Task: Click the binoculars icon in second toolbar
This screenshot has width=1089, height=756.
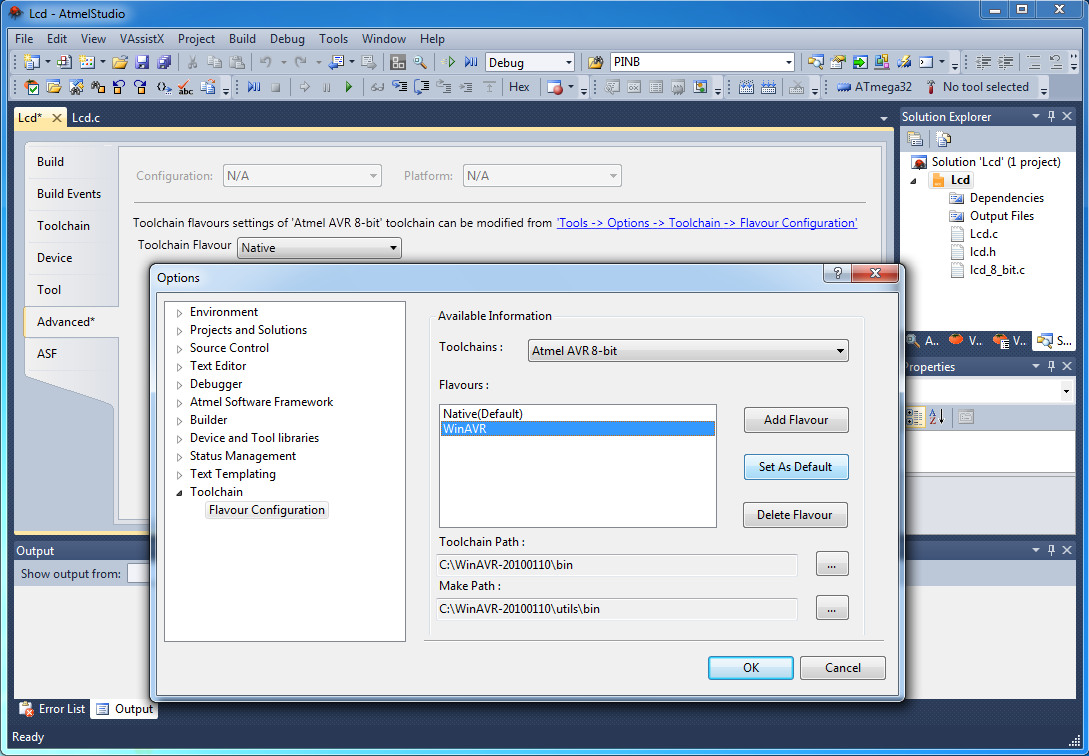Action: [99, 87]
